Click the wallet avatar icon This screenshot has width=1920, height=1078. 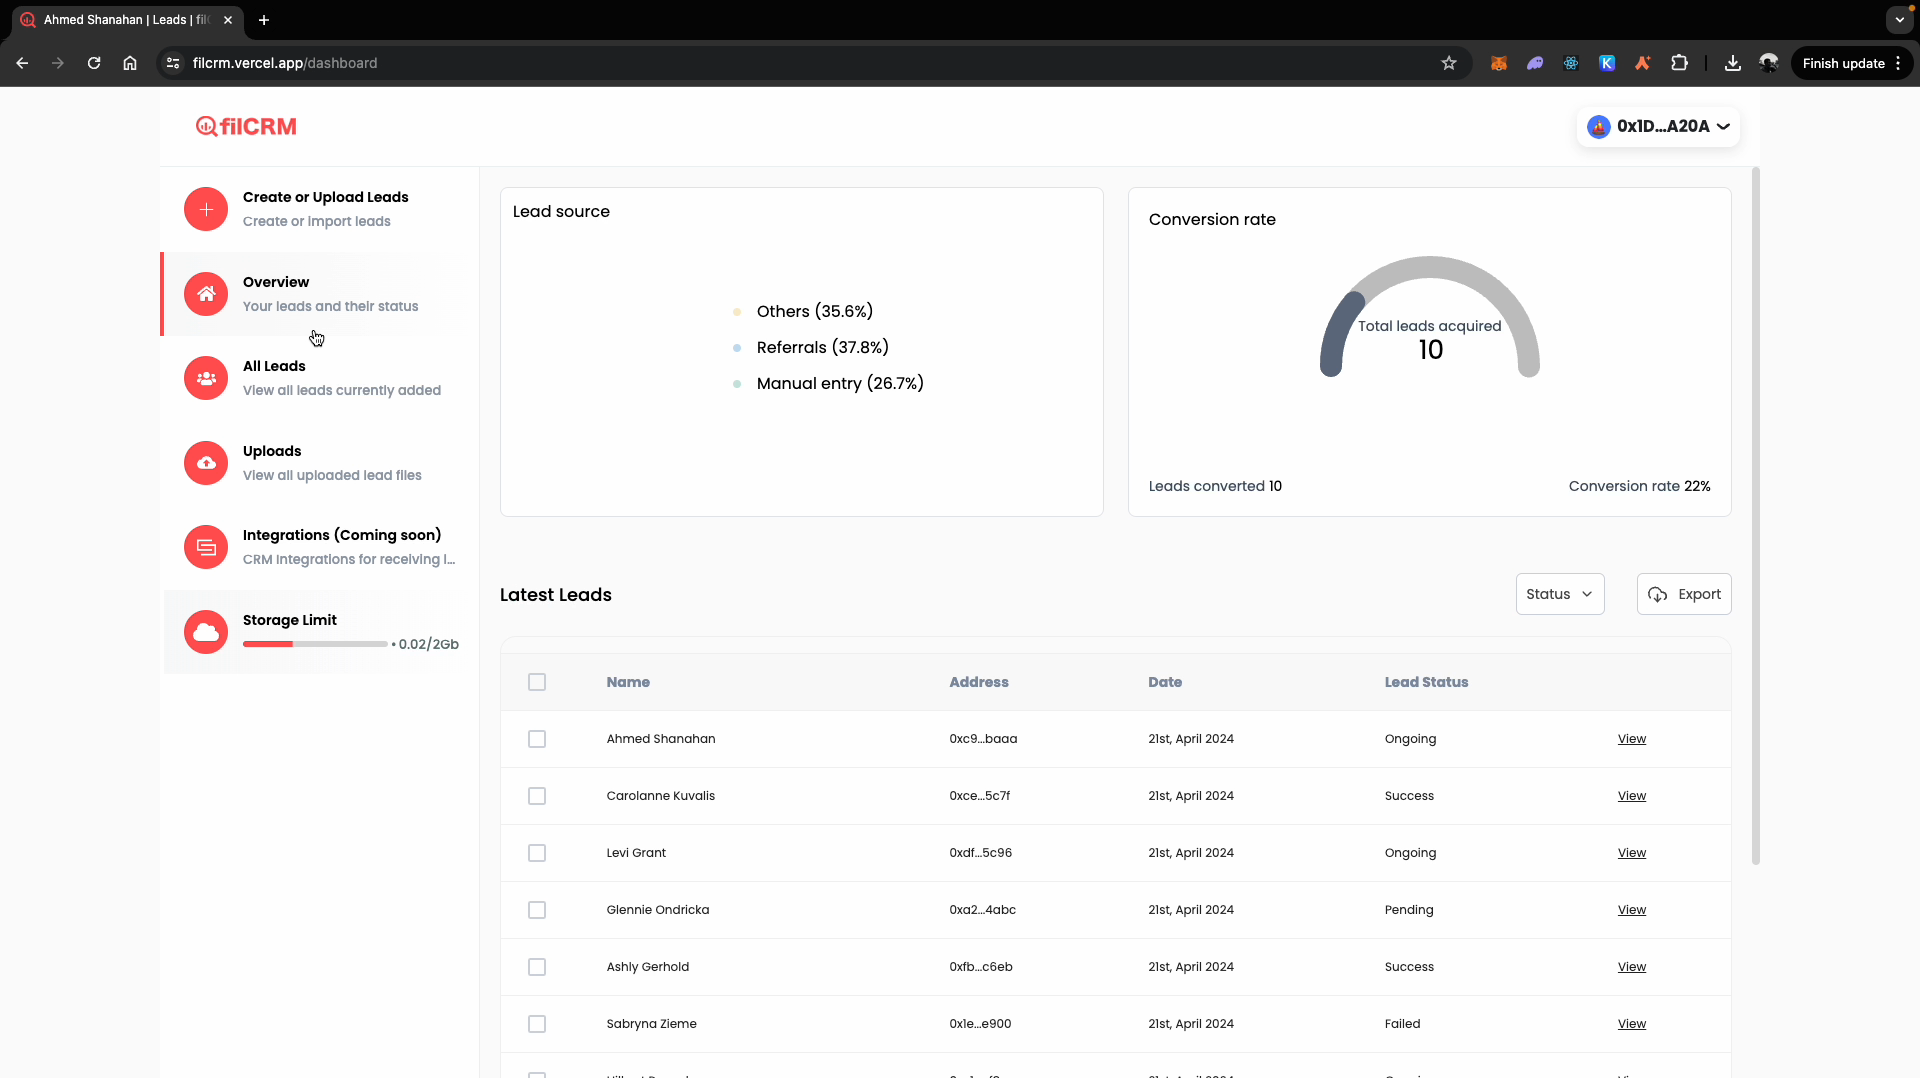pyautogui.click(x=1599, y=126)
